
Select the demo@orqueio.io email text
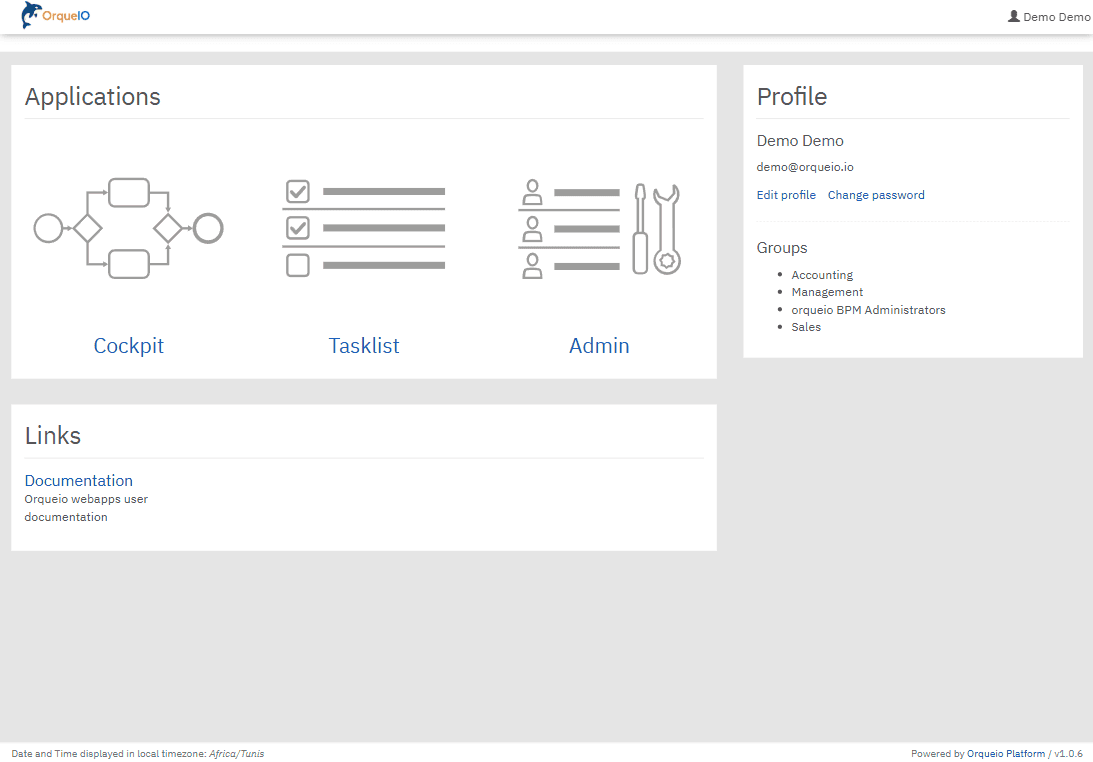(x=804, y=167)
